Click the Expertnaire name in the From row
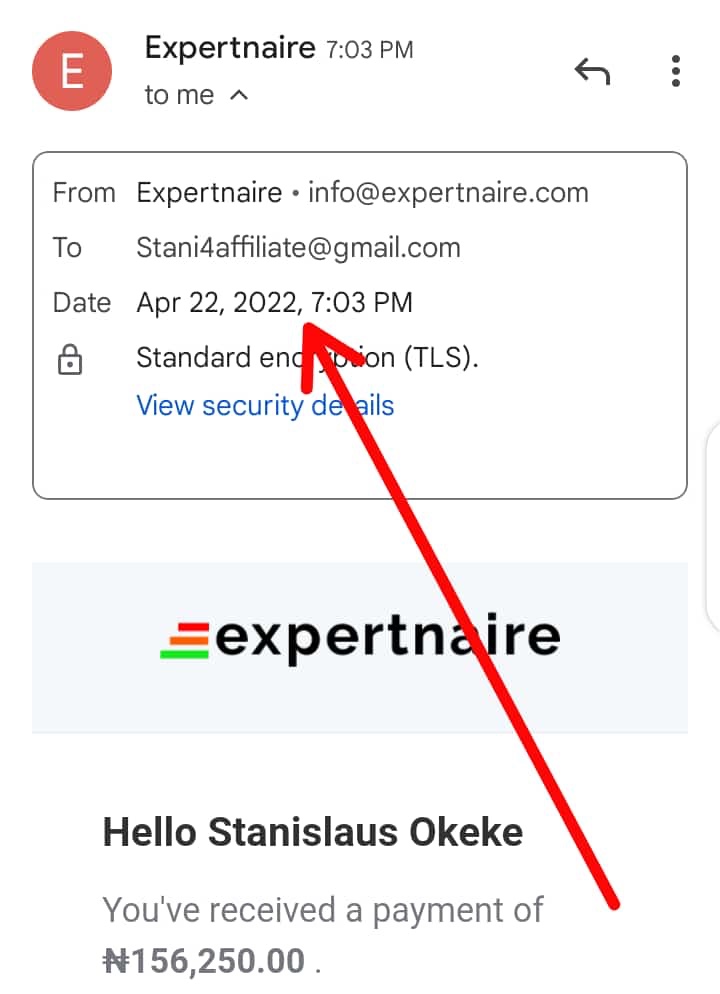 tap(209, 192)
